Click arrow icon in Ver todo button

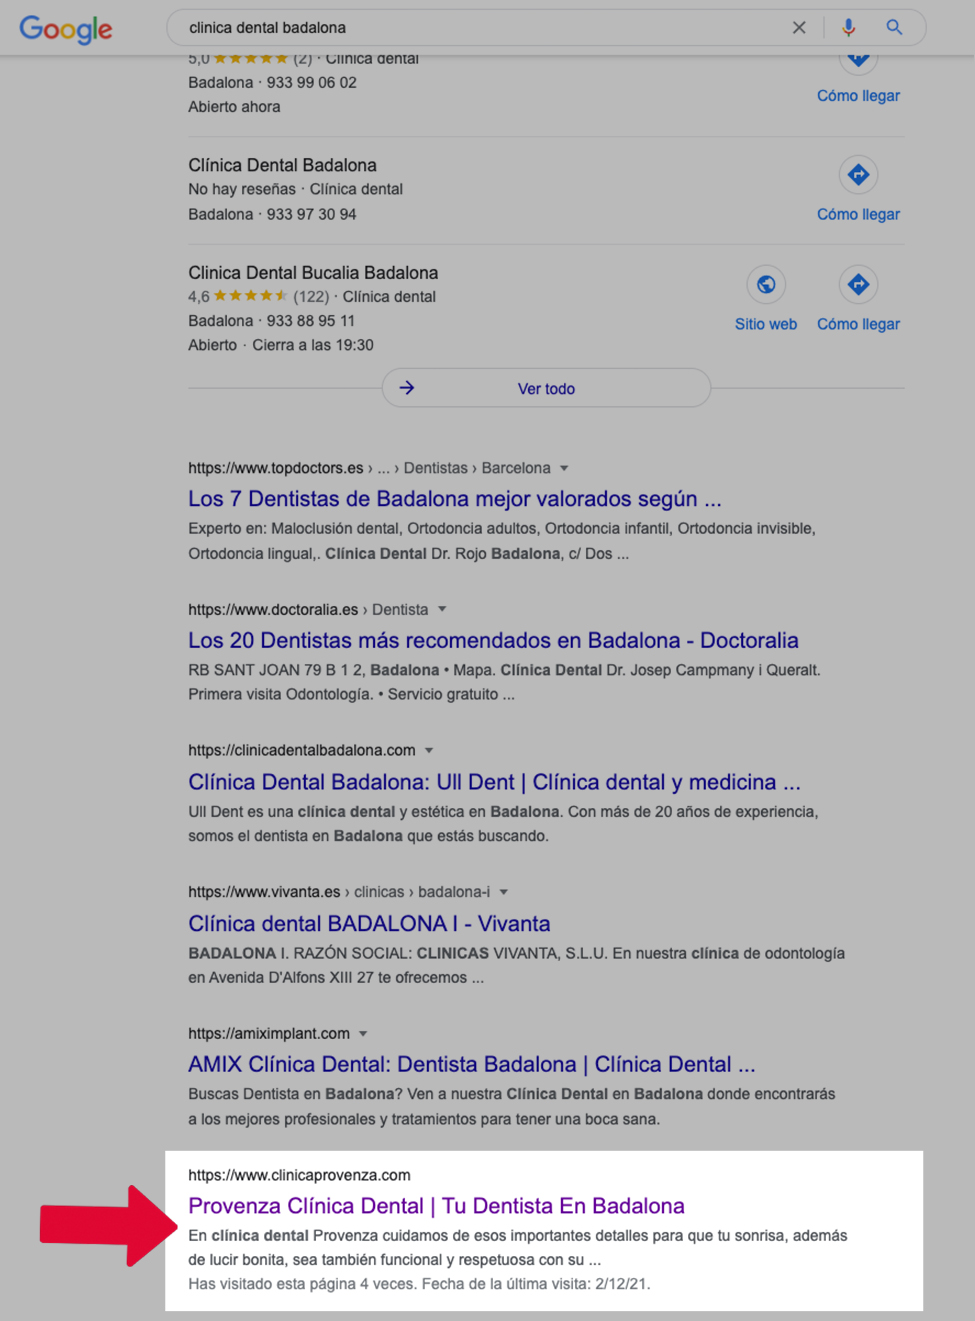(407, 388)
